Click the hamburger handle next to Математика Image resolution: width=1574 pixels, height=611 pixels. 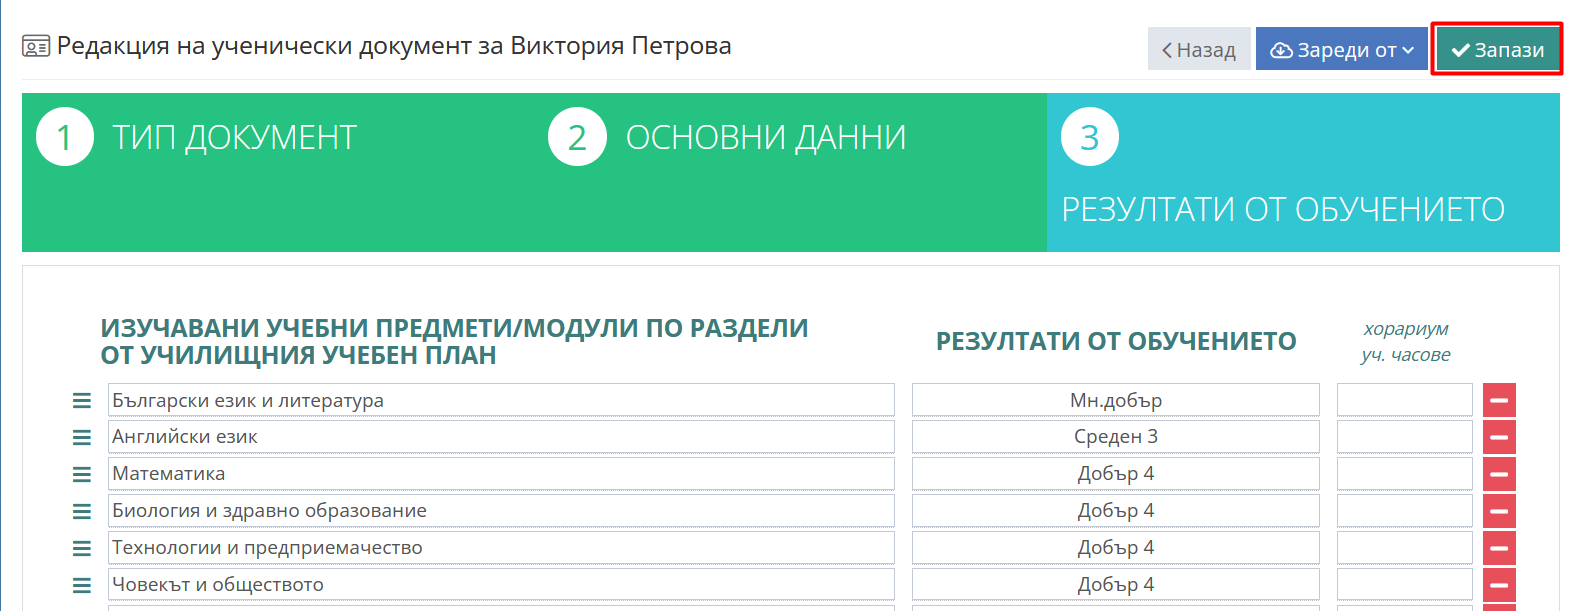click(x=82, y=474)
